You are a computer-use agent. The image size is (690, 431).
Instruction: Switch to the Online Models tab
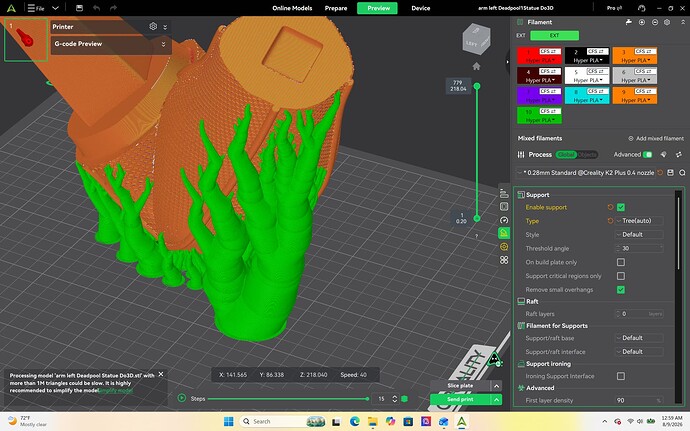tap(292, 8)
